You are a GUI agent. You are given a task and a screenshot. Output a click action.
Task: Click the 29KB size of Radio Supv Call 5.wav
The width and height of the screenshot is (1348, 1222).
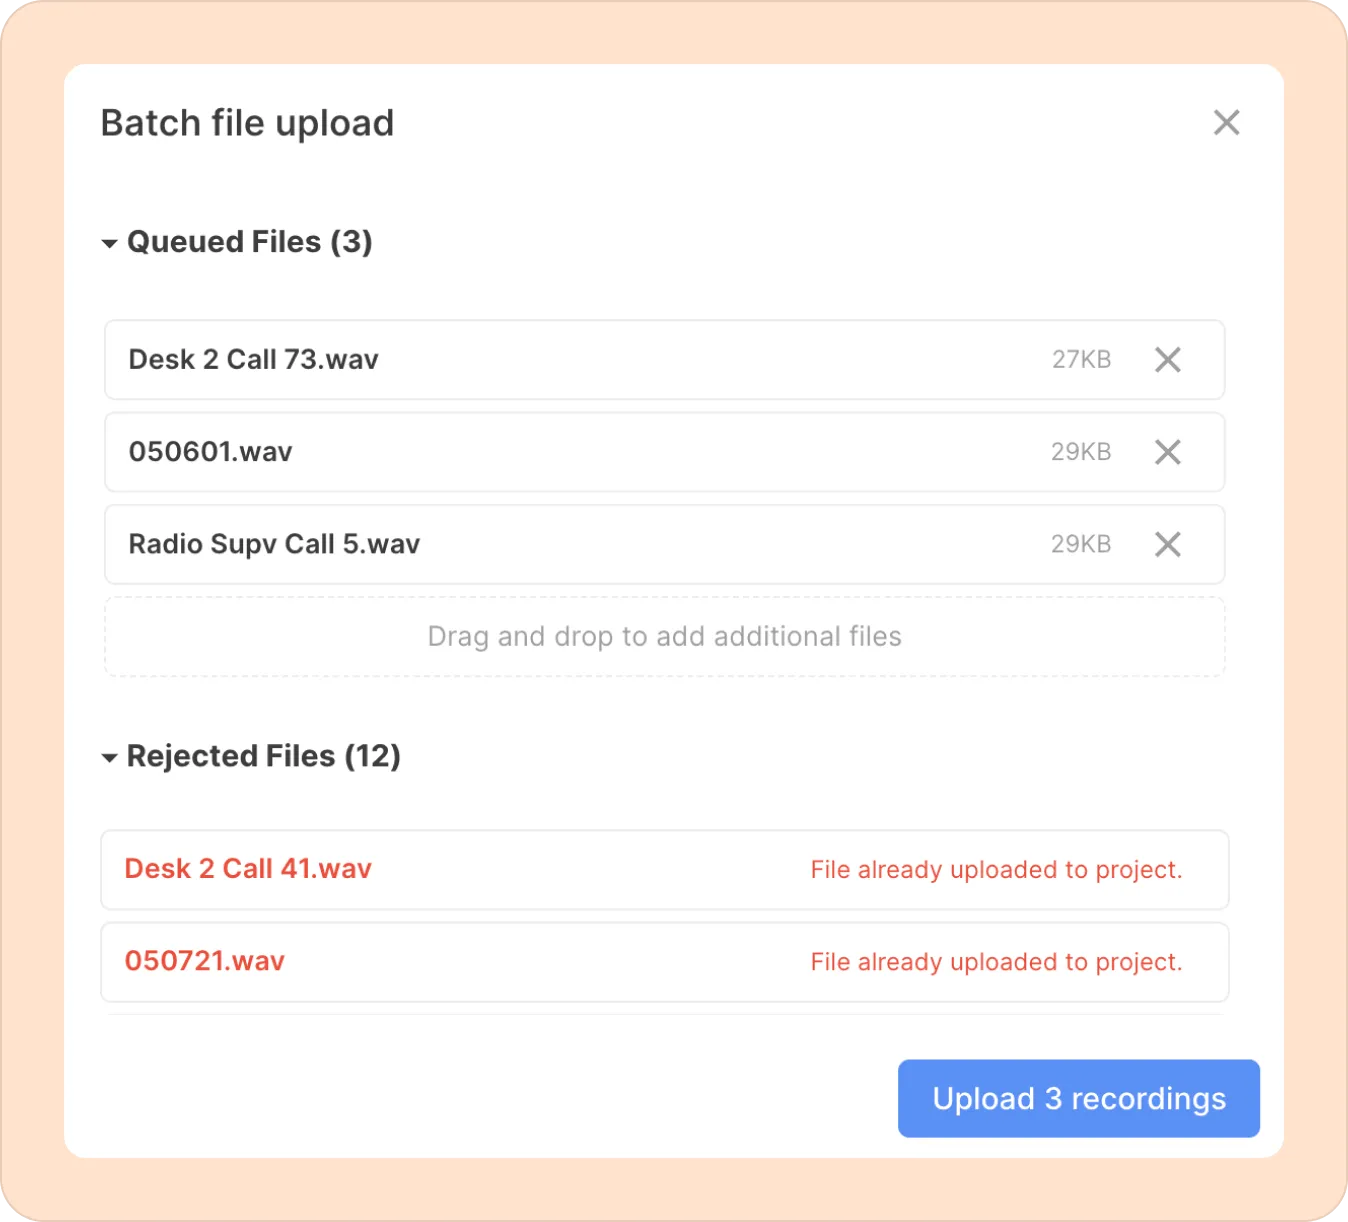point(1081,544)
